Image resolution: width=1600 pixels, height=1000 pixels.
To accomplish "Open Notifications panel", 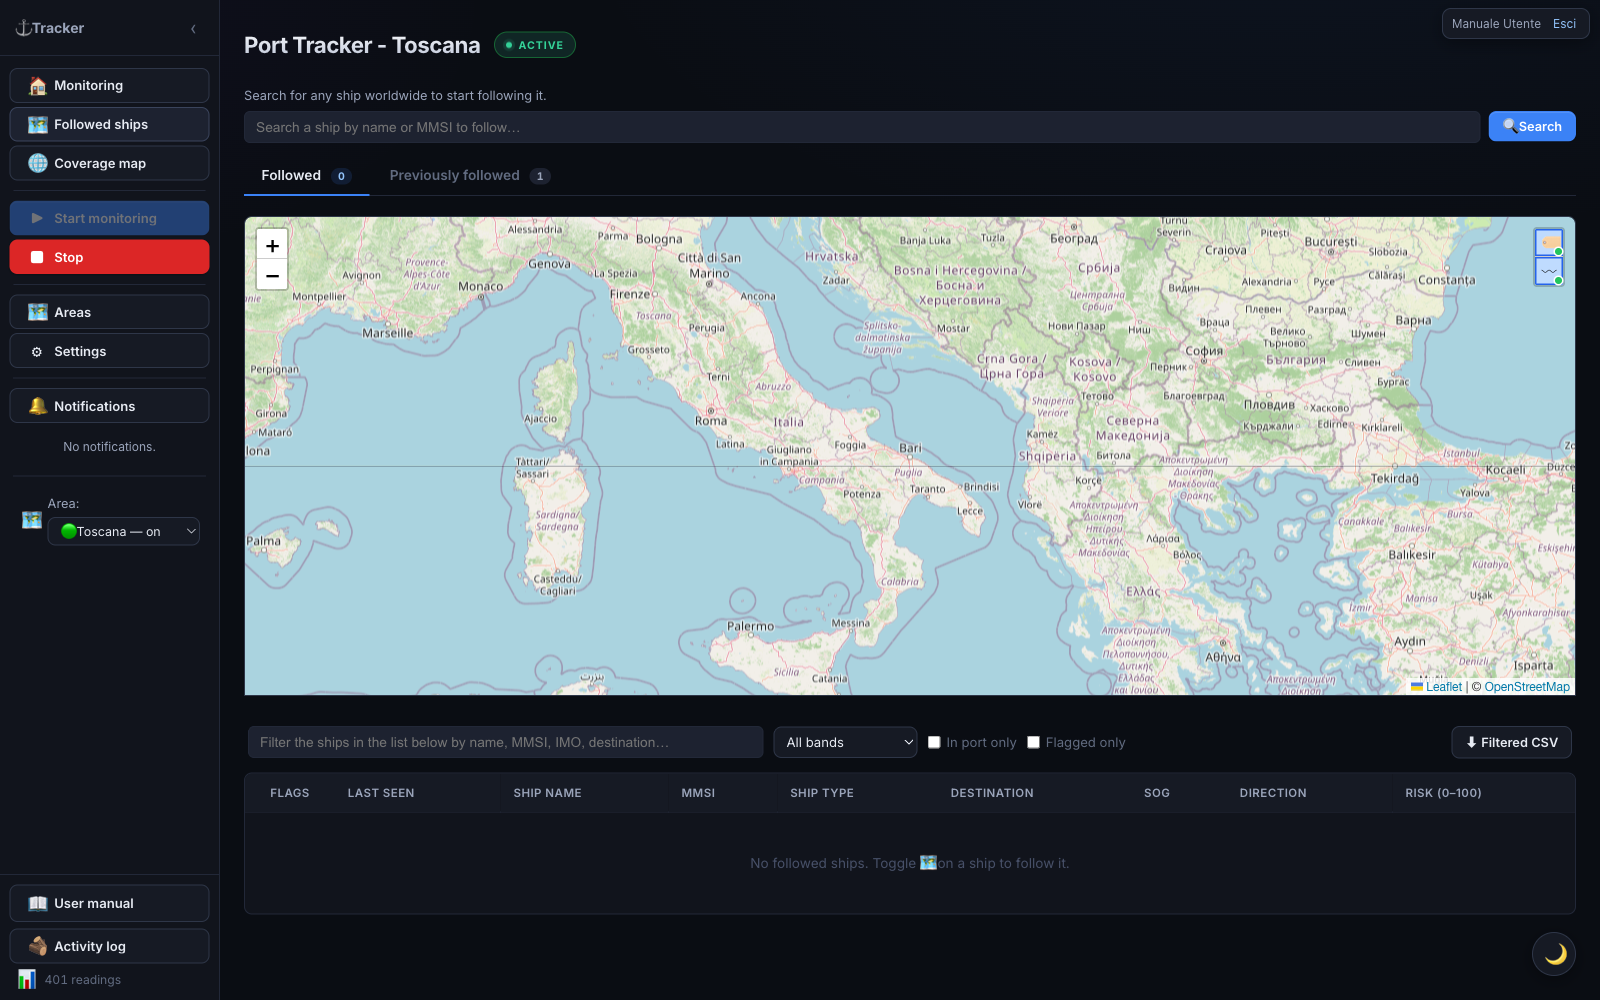I will (x=109, y=406).
